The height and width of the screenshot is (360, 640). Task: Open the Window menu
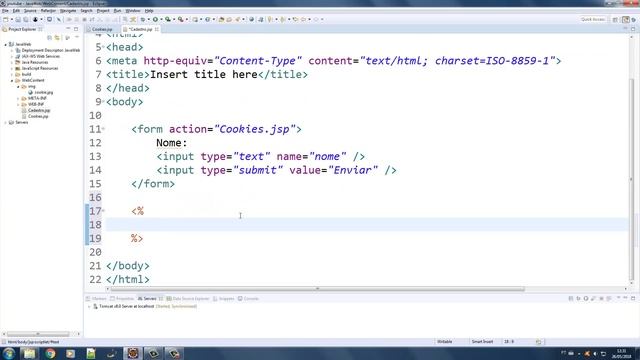pyautogui.click(x=133, y=11)
